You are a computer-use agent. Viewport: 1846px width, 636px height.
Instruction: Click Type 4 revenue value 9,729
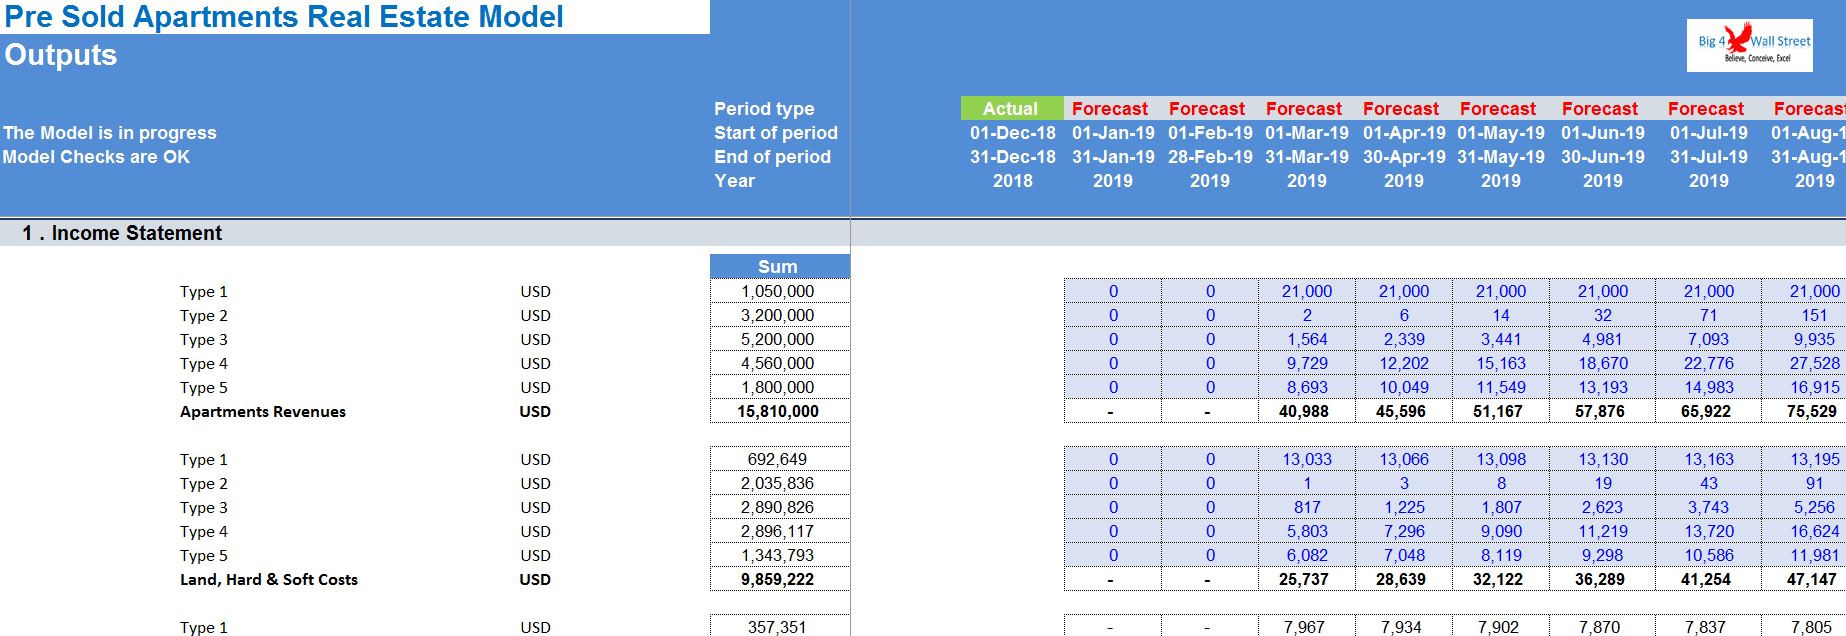tap(1307, 363)
